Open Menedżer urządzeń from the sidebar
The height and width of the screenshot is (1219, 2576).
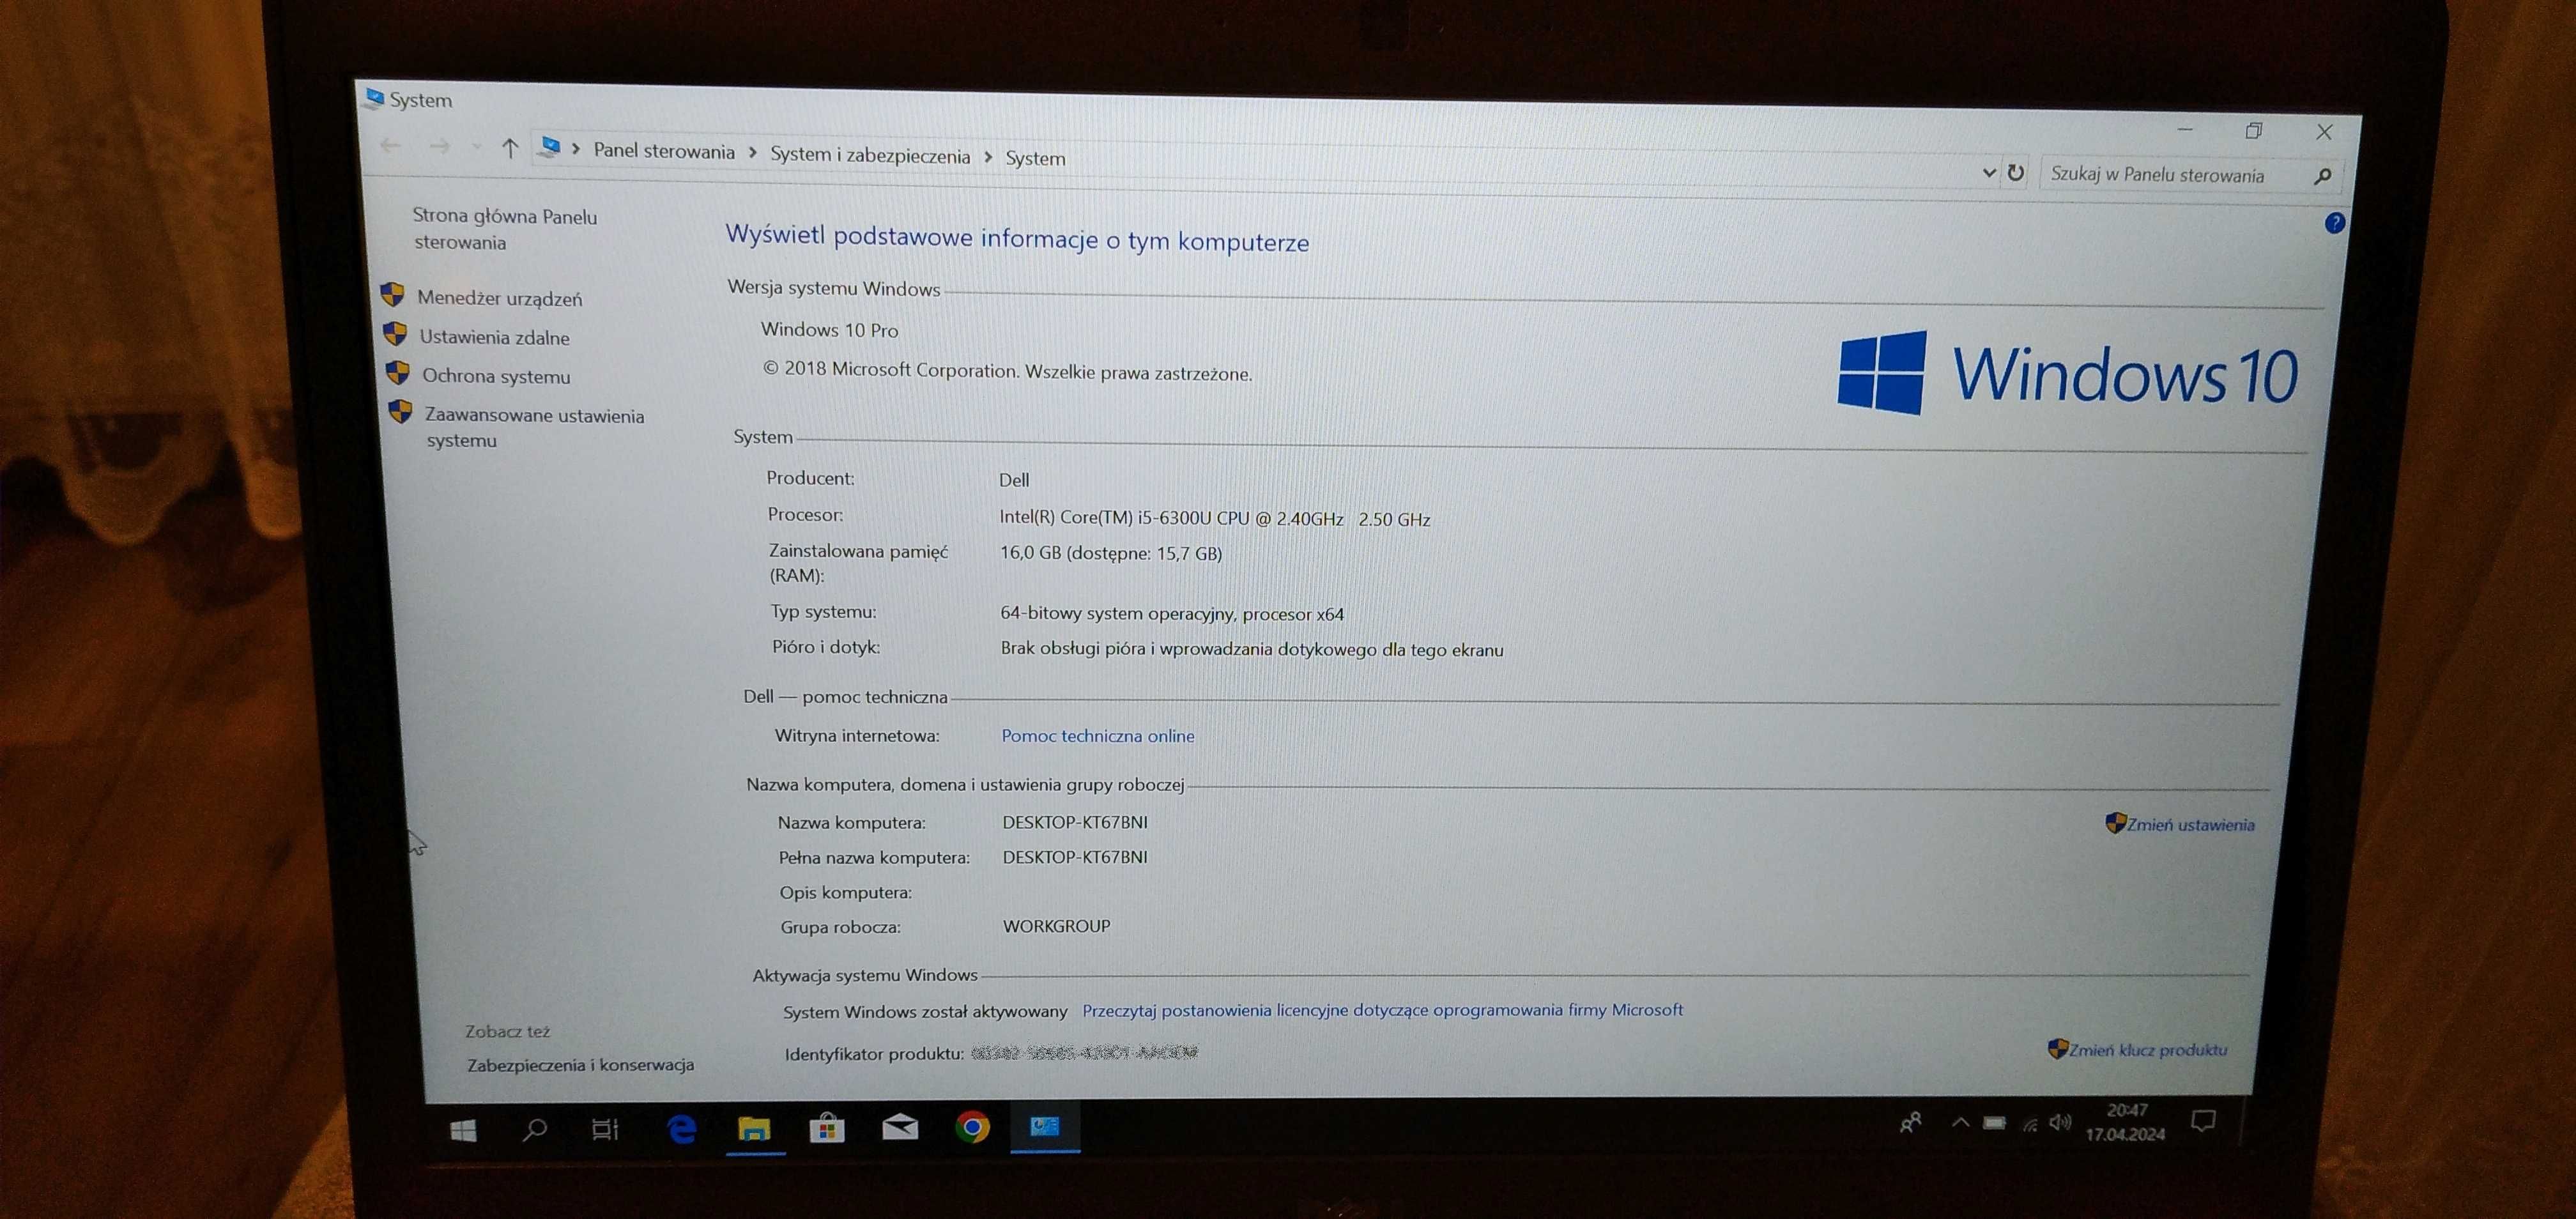[x=499, y=298]
